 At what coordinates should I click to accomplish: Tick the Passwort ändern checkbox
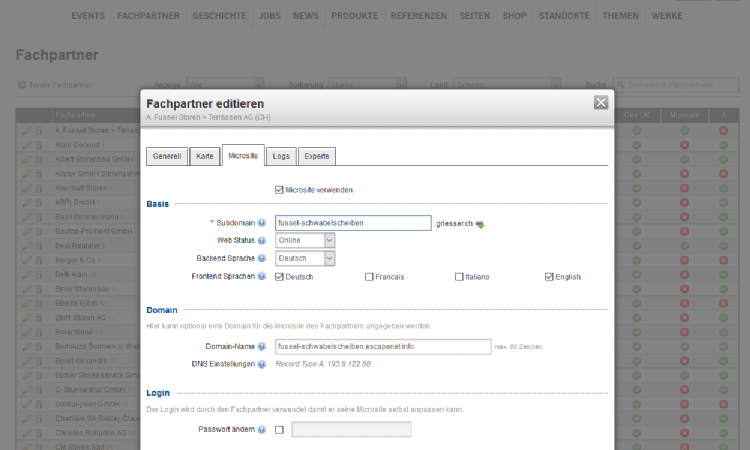click(x=279, y=430)
